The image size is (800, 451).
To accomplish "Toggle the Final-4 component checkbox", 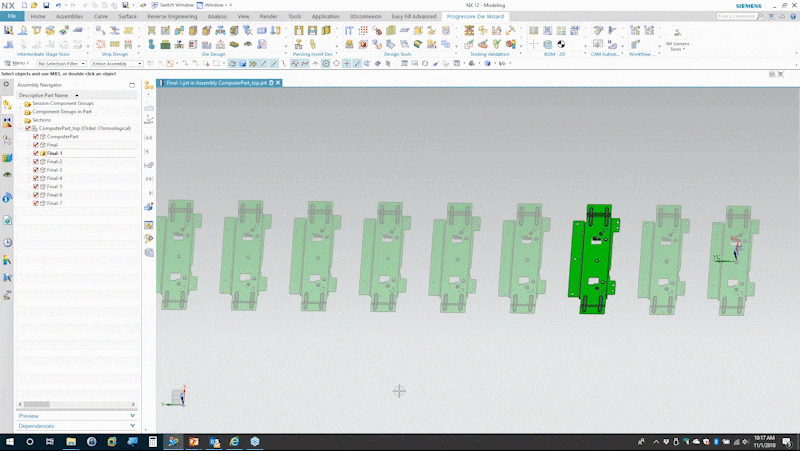I will (36, 179).
